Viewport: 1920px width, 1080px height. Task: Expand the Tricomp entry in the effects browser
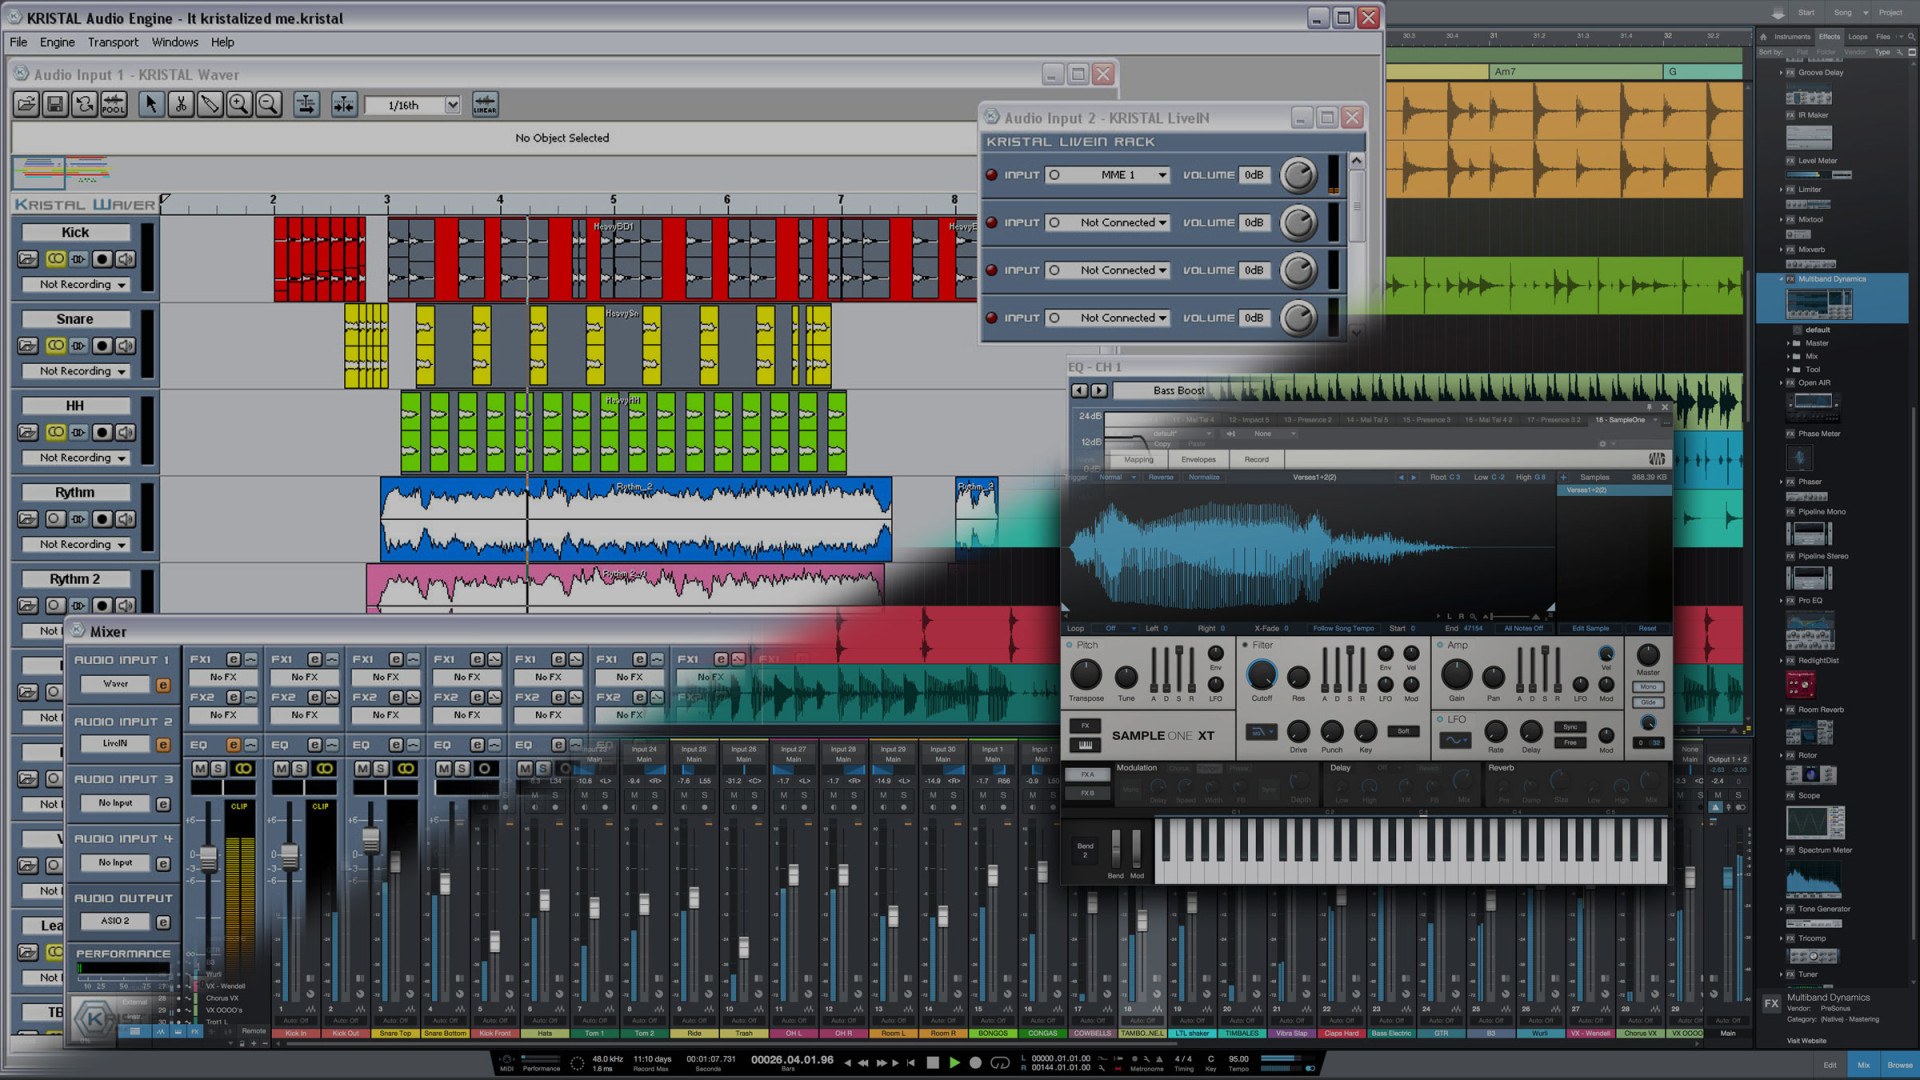click(x=1781, y=939)
